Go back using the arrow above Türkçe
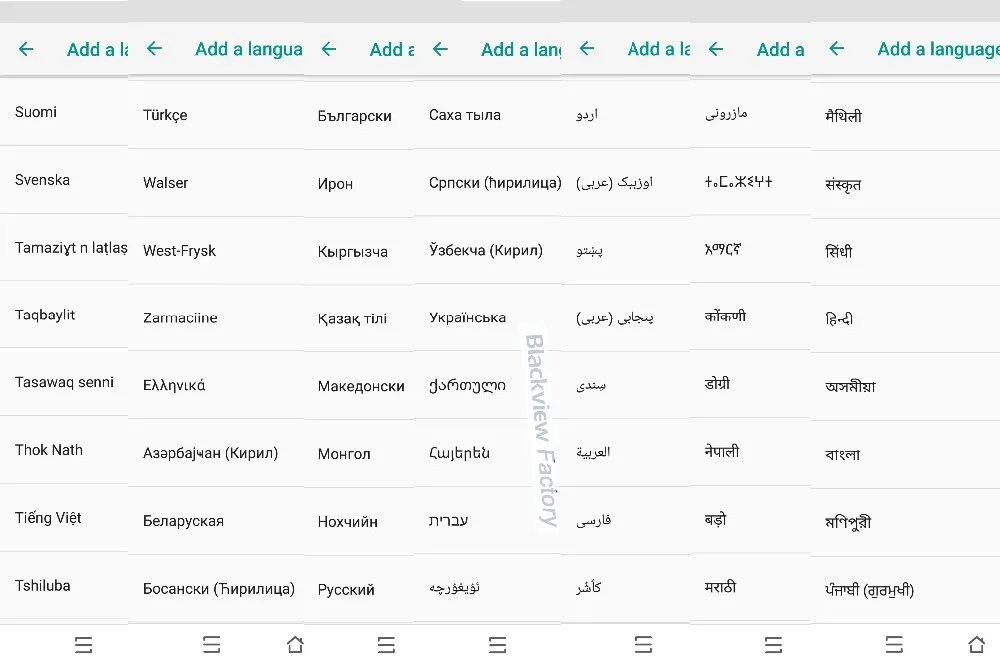The width and height of the screenshot is (1000, 667). click(154, 48)
